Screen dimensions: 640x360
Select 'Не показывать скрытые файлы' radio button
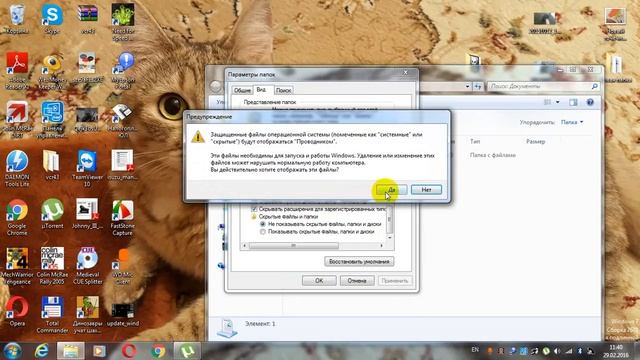pos(262,224)
